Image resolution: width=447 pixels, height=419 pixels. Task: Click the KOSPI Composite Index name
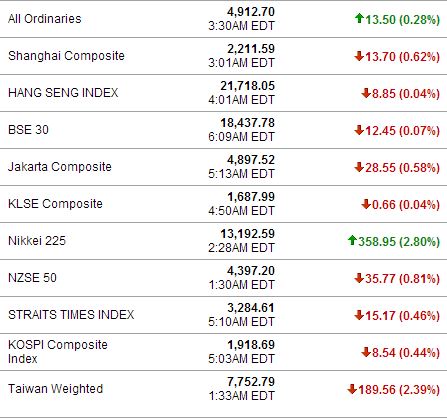[58, 352]
